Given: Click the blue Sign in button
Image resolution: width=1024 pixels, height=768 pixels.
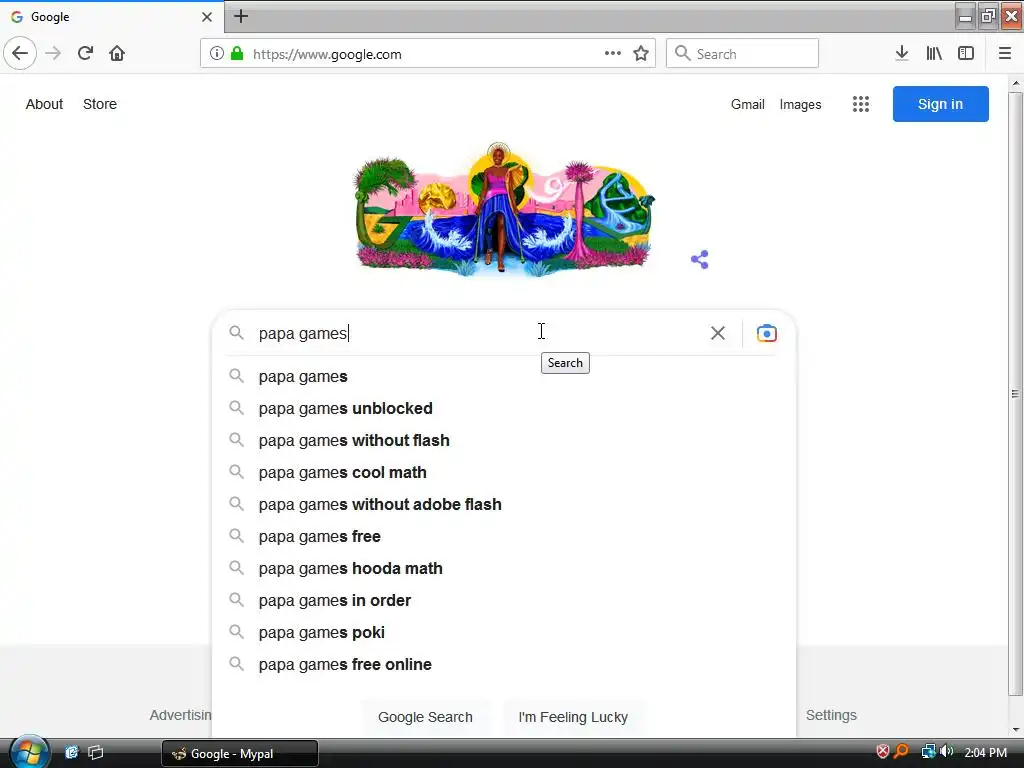Looking at the screenshot, I should point(940,104).
